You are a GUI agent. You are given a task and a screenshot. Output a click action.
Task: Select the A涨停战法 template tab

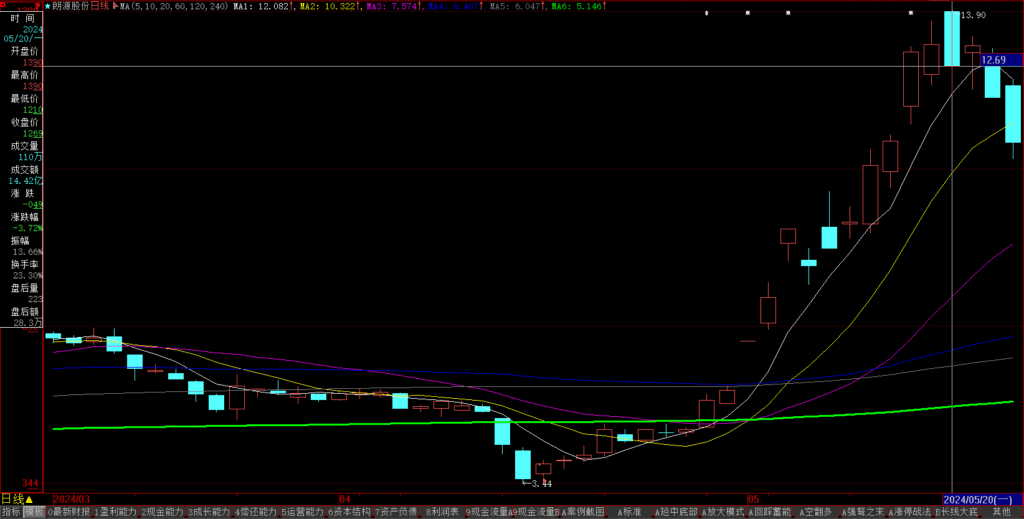click(x=909, y=512)
